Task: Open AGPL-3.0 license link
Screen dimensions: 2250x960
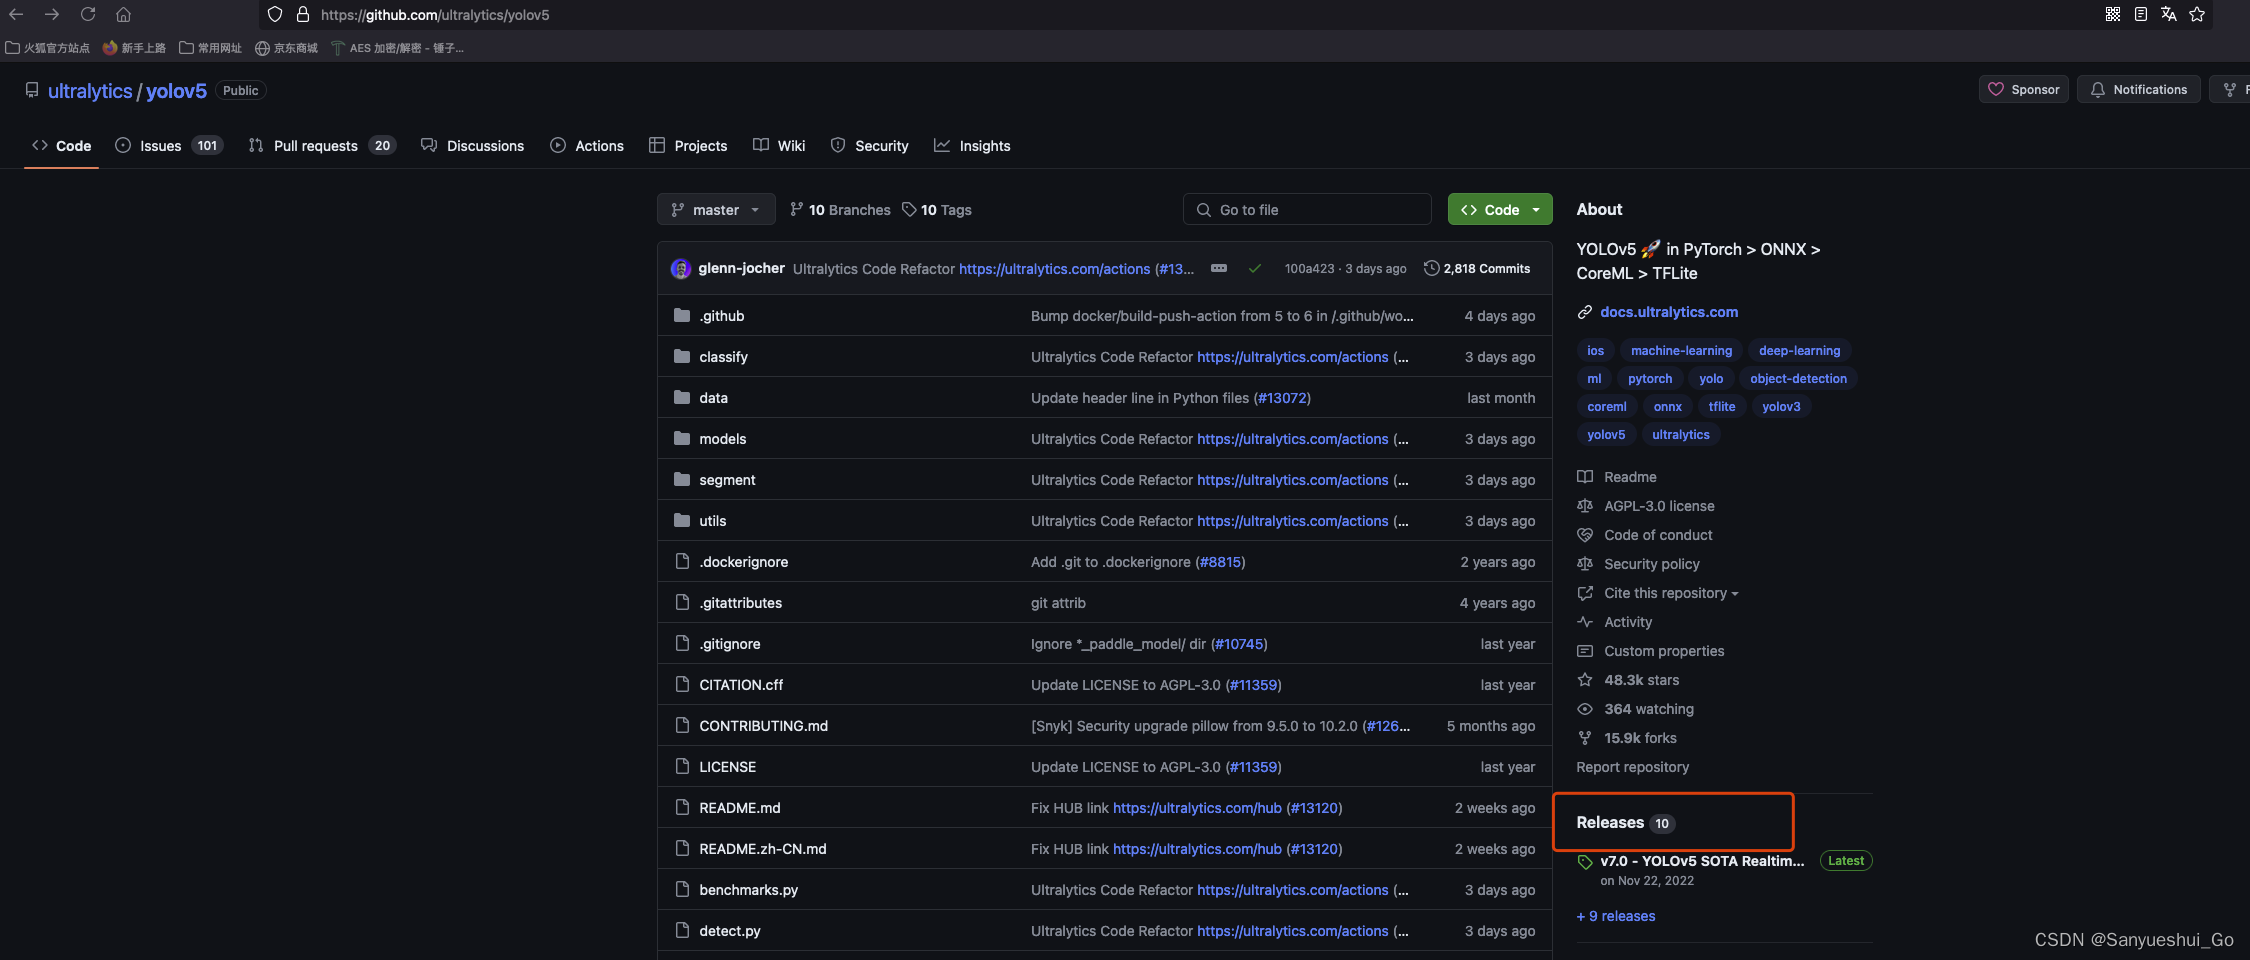Action: tap(1659, 506)
